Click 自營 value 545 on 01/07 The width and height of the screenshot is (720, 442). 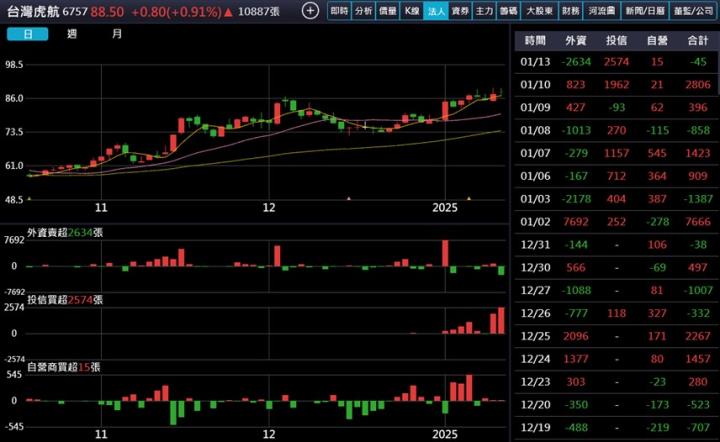click(657, 153)
